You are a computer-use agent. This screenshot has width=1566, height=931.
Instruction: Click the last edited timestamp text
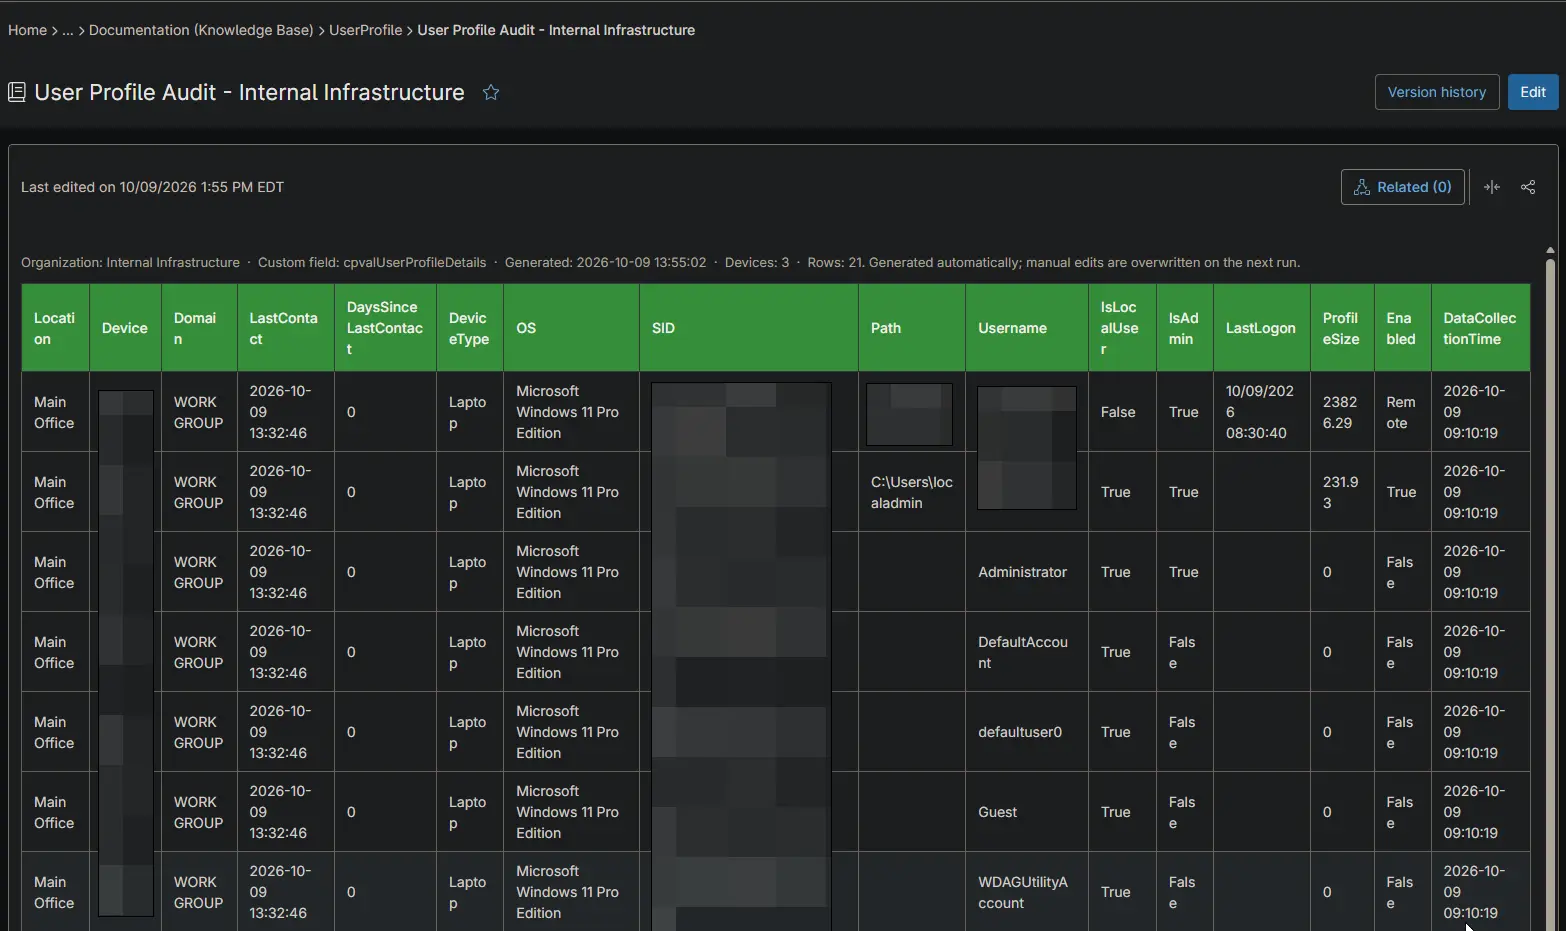coord(152,187)
